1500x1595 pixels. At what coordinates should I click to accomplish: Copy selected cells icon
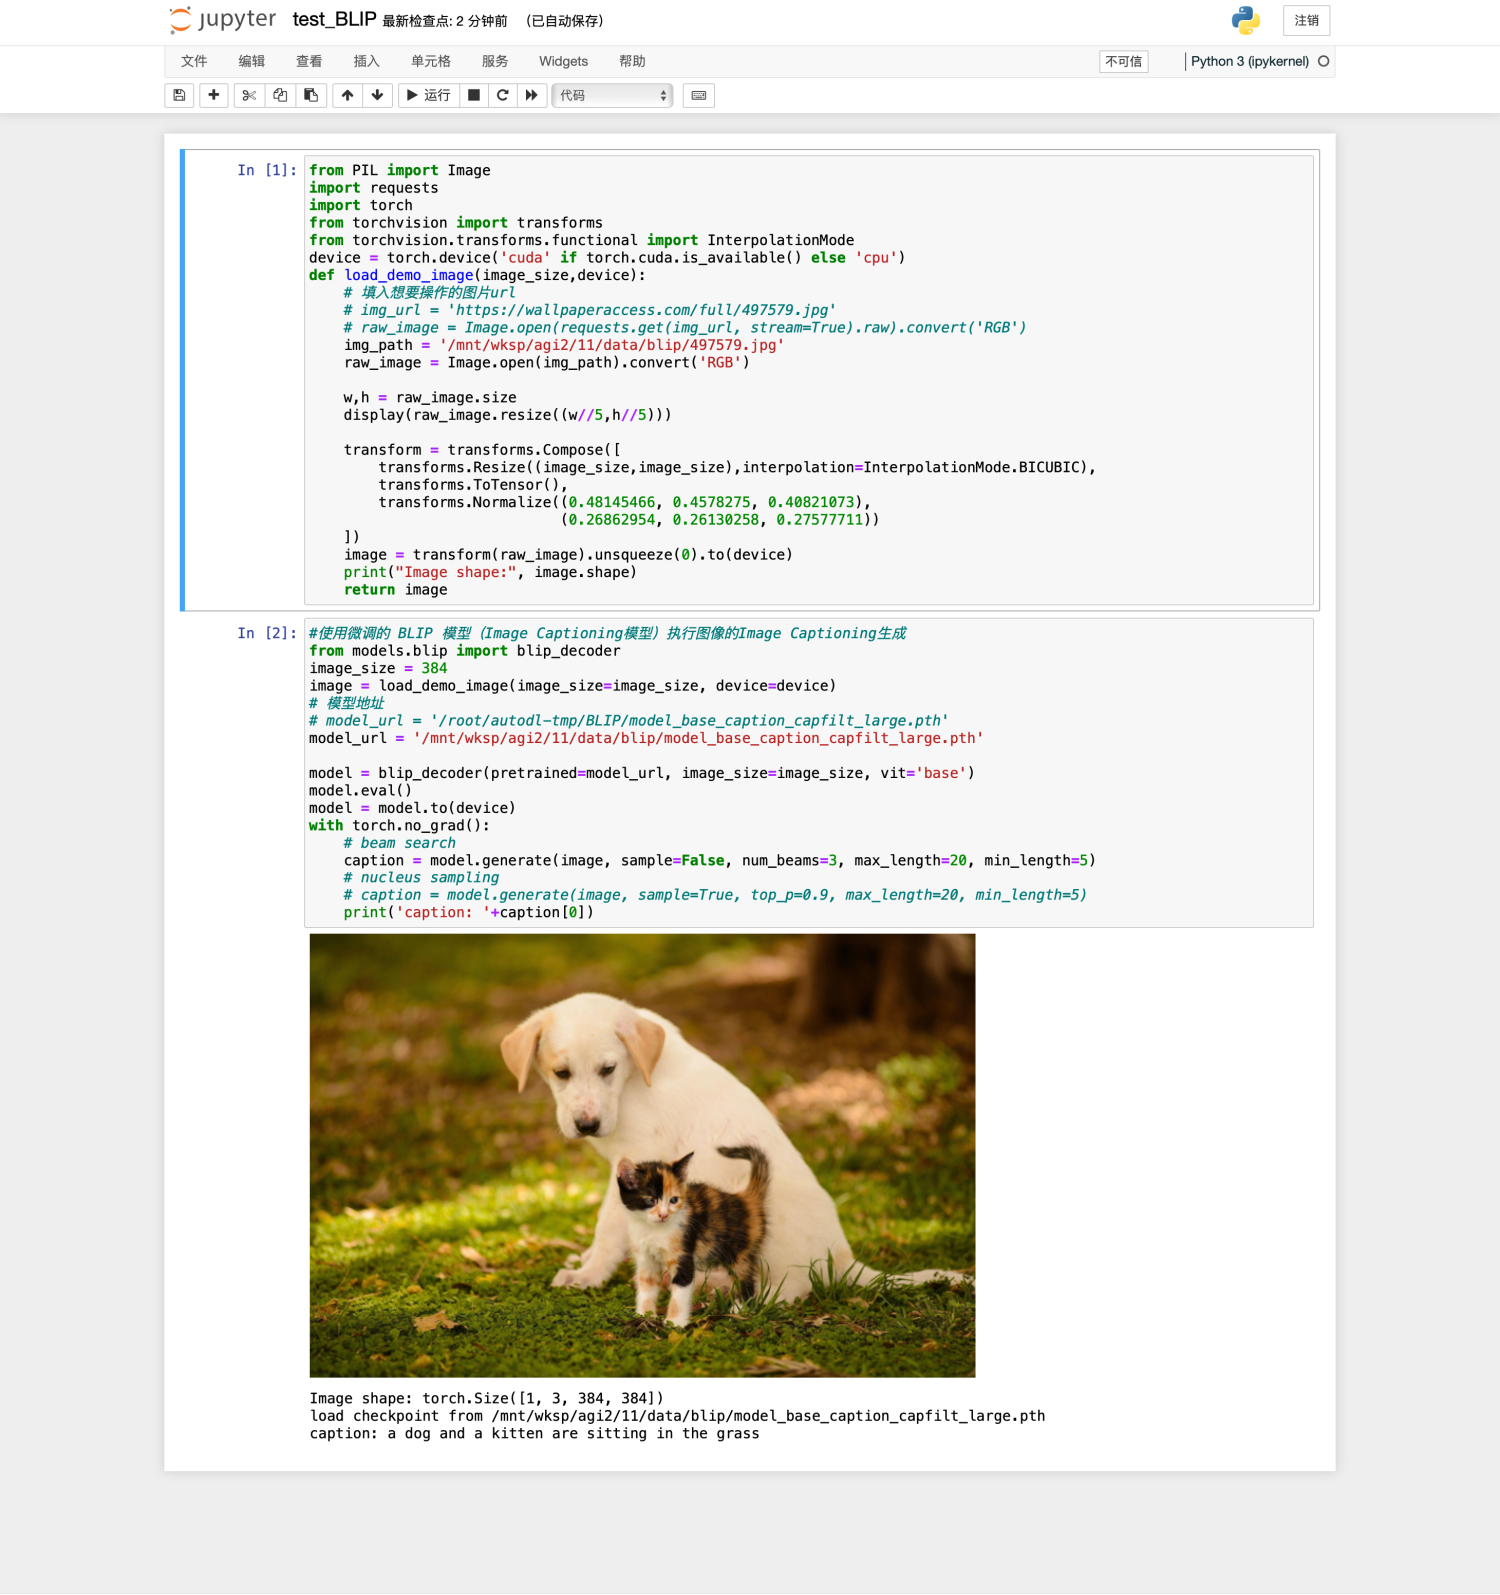click(280, 95)
